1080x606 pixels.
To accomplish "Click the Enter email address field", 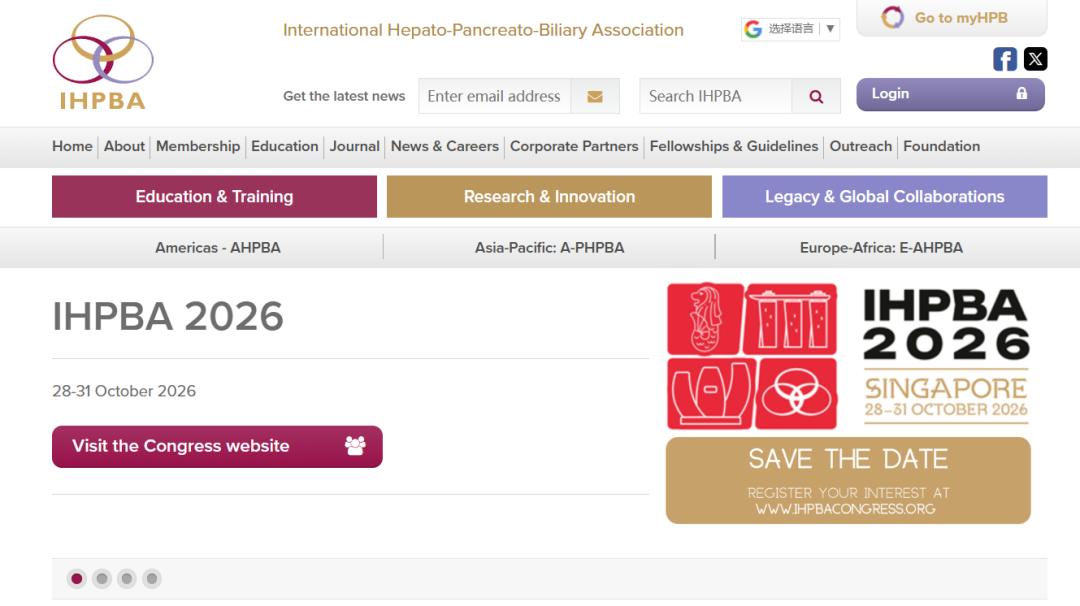I will coord(494,97).
